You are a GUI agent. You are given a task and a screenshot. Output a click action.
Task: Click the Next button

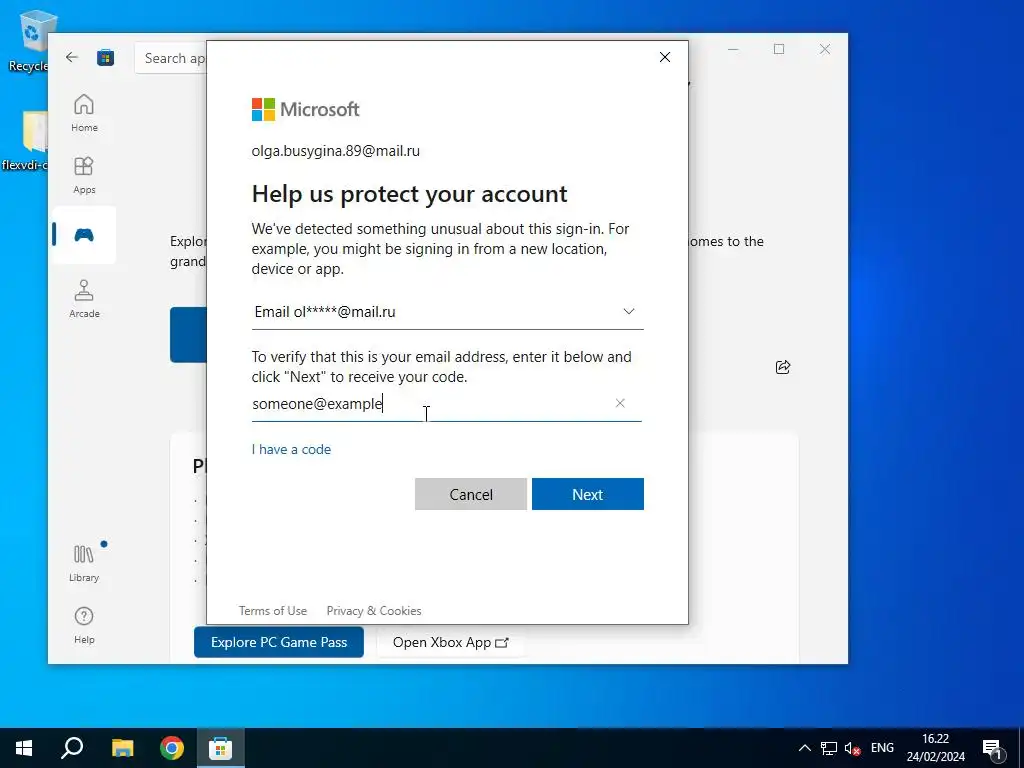[x=588, y=494]
